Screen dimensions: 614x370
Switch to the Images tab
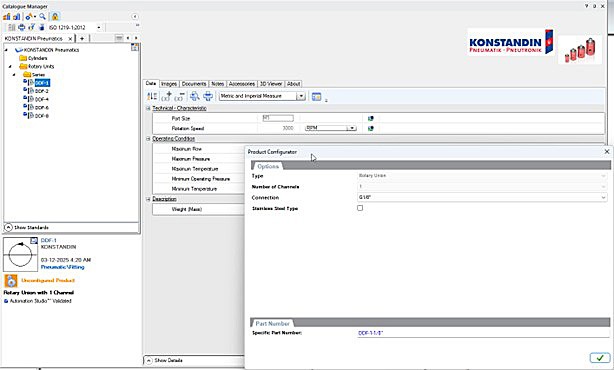(x=169, y=84)
